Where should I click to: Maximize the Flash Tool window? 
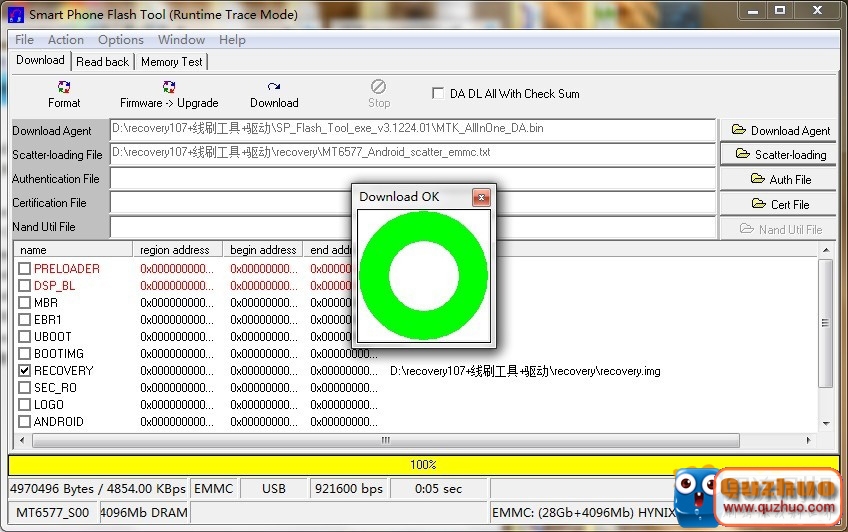point(779,11)
